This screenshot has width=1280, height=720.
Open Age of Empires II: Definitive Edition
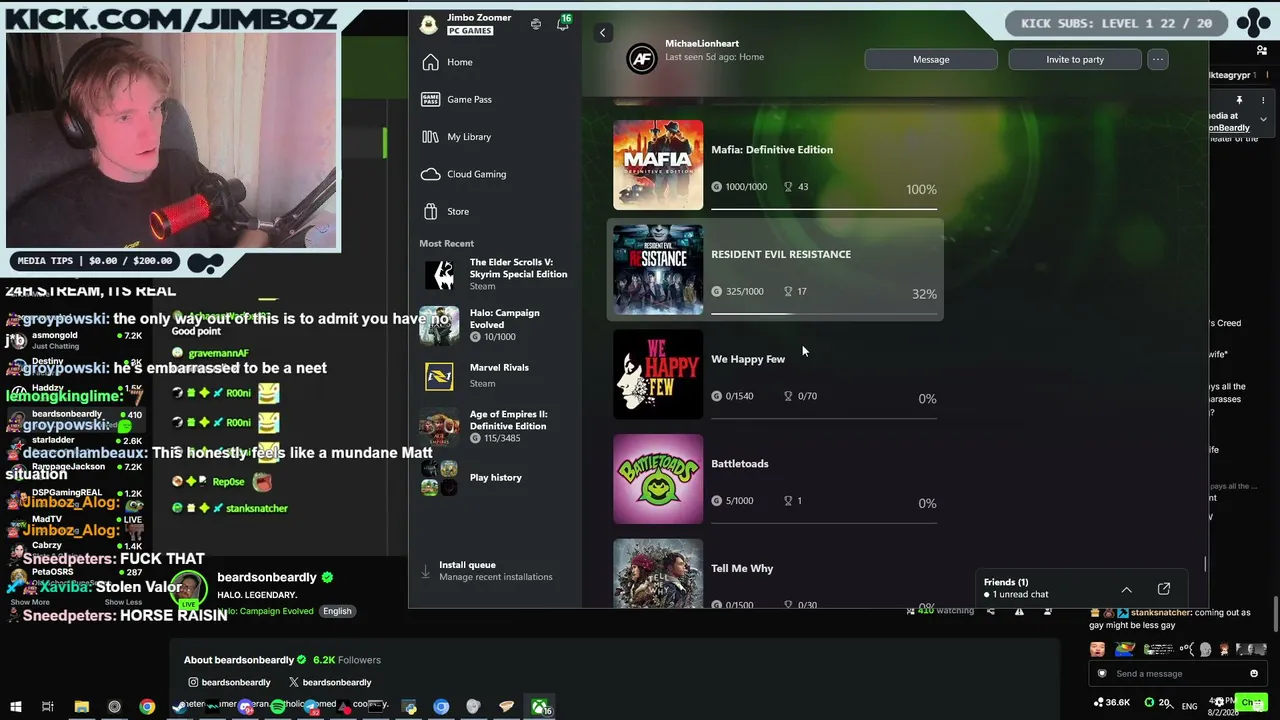[494, 426]
